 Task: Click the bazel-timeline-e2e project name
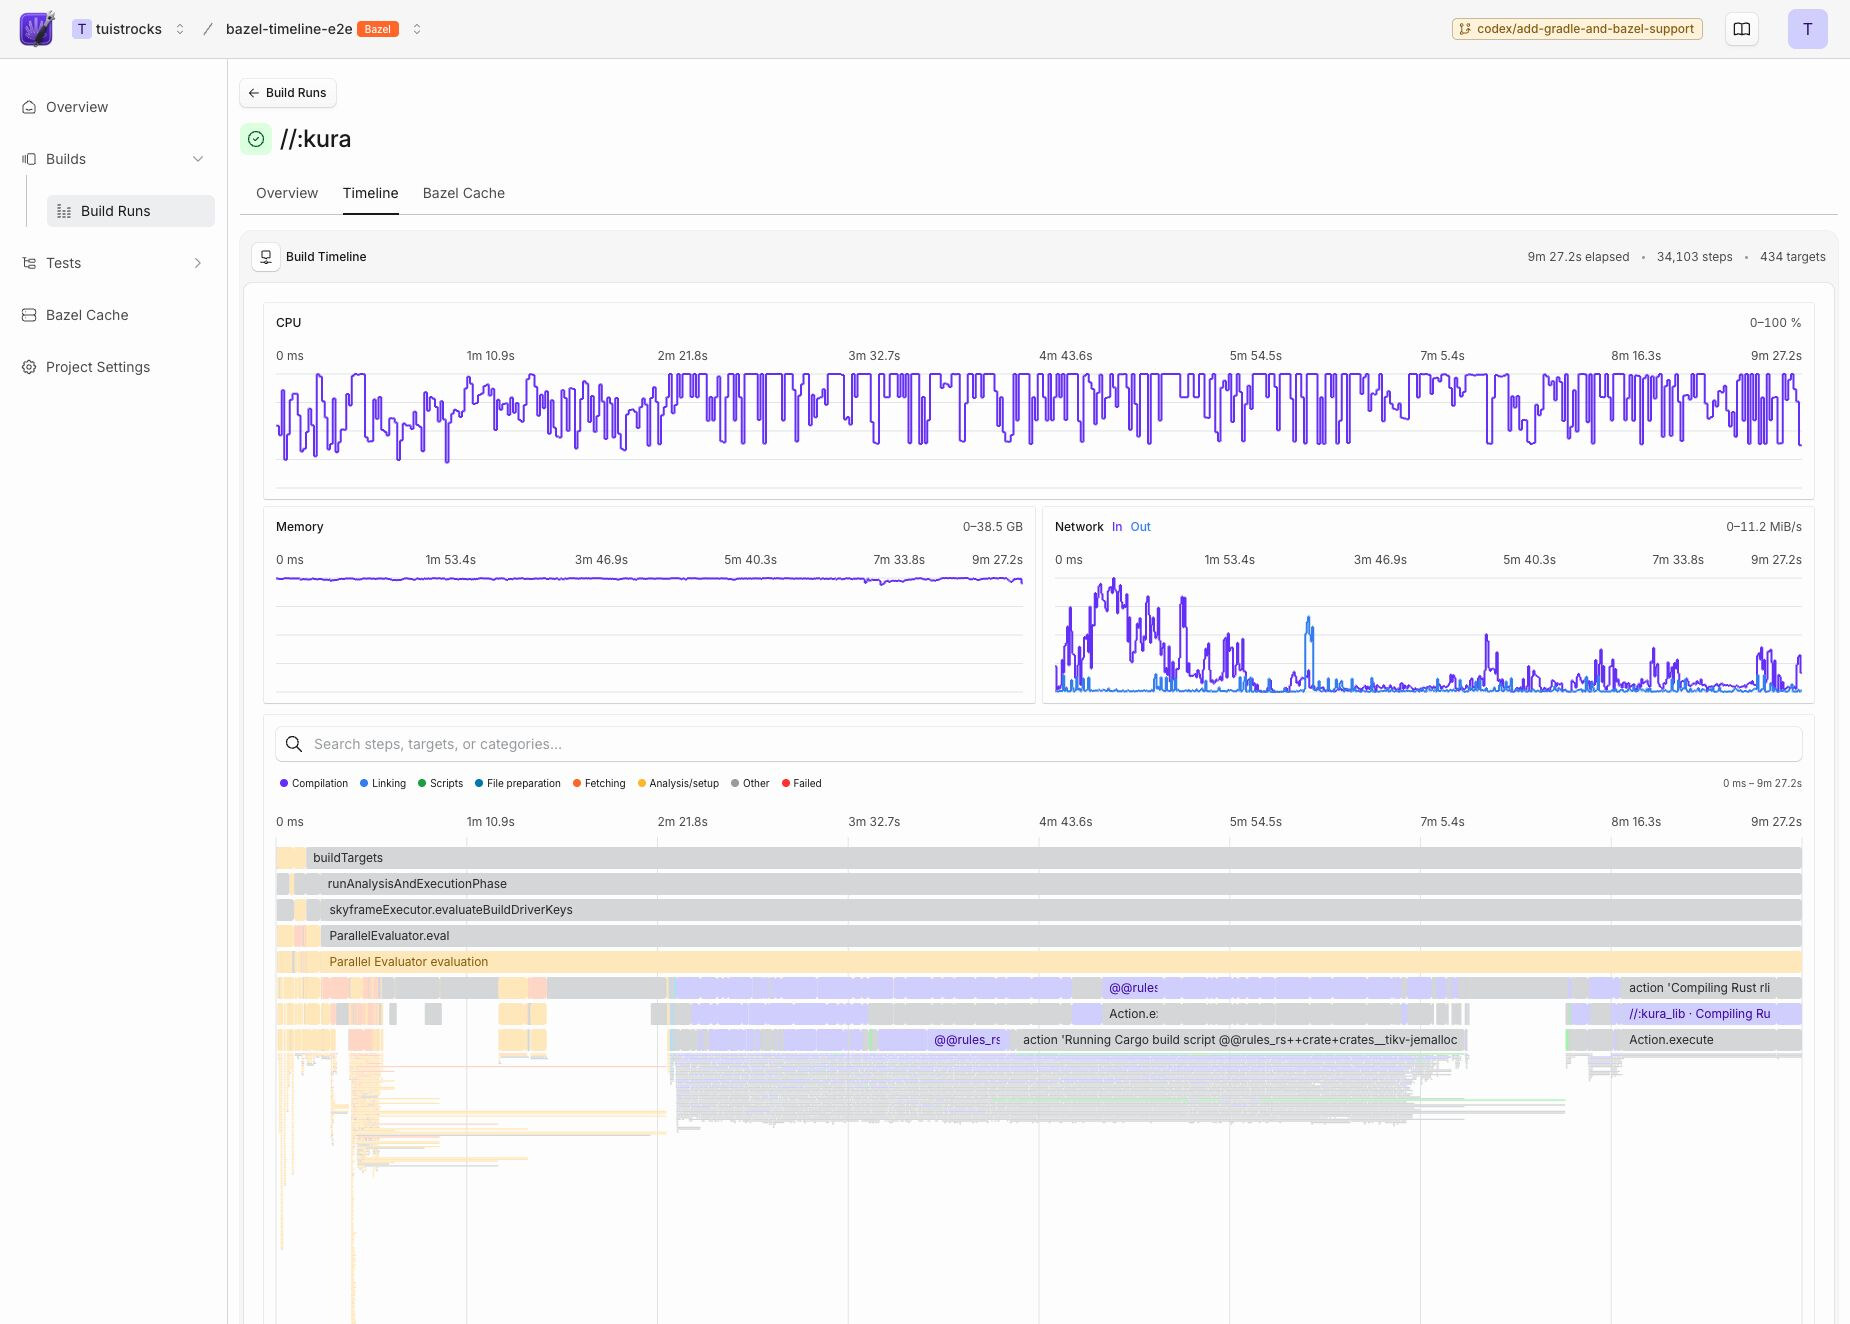[x=289, y=29]
